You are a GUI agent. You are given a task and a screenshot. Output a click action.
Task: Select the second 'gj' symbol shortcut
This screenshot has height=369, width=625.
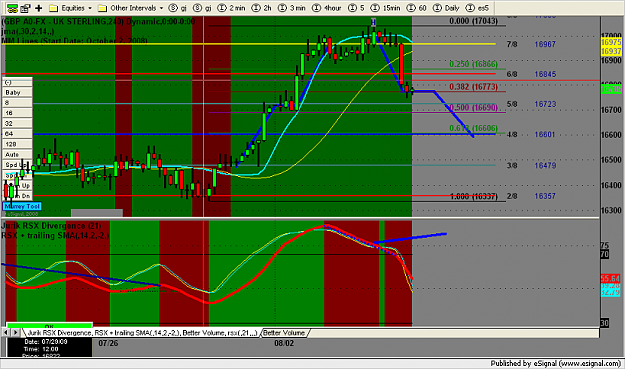pyautogui.click(x=202, y=8)
